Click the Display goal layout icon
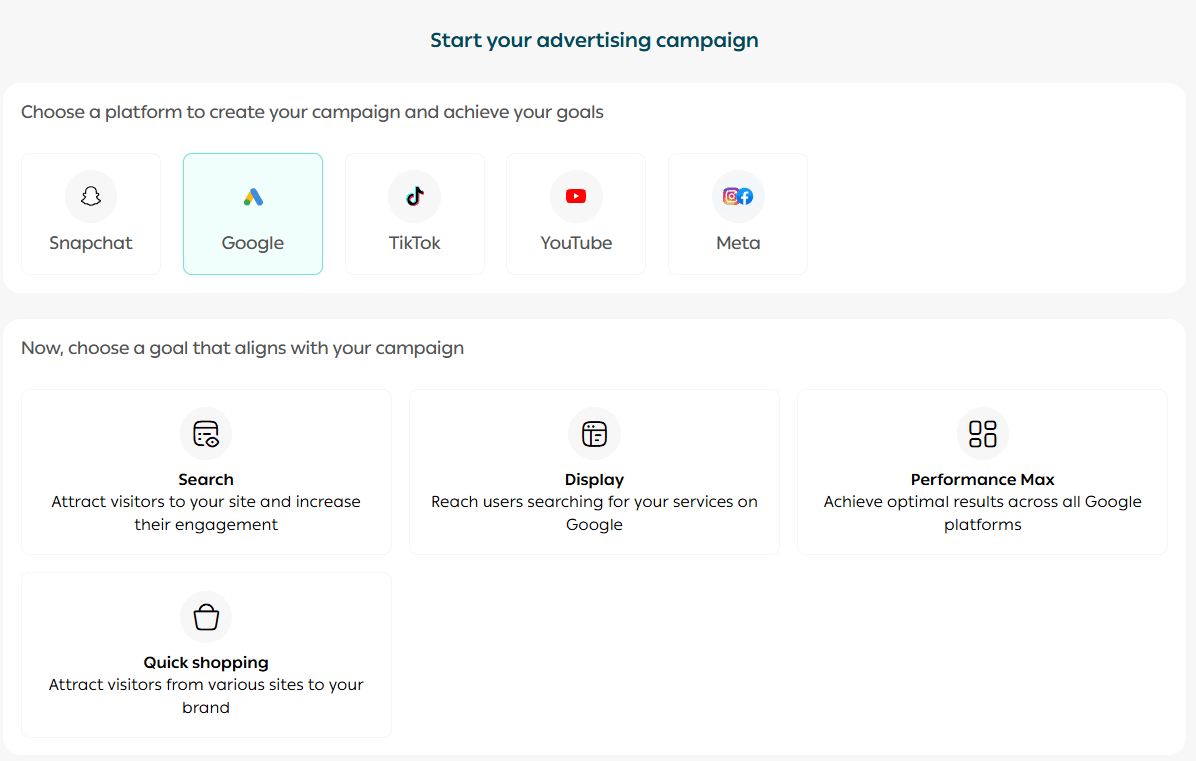The width and height of the screenshot is (1196, 761). (x=594, y=434)
